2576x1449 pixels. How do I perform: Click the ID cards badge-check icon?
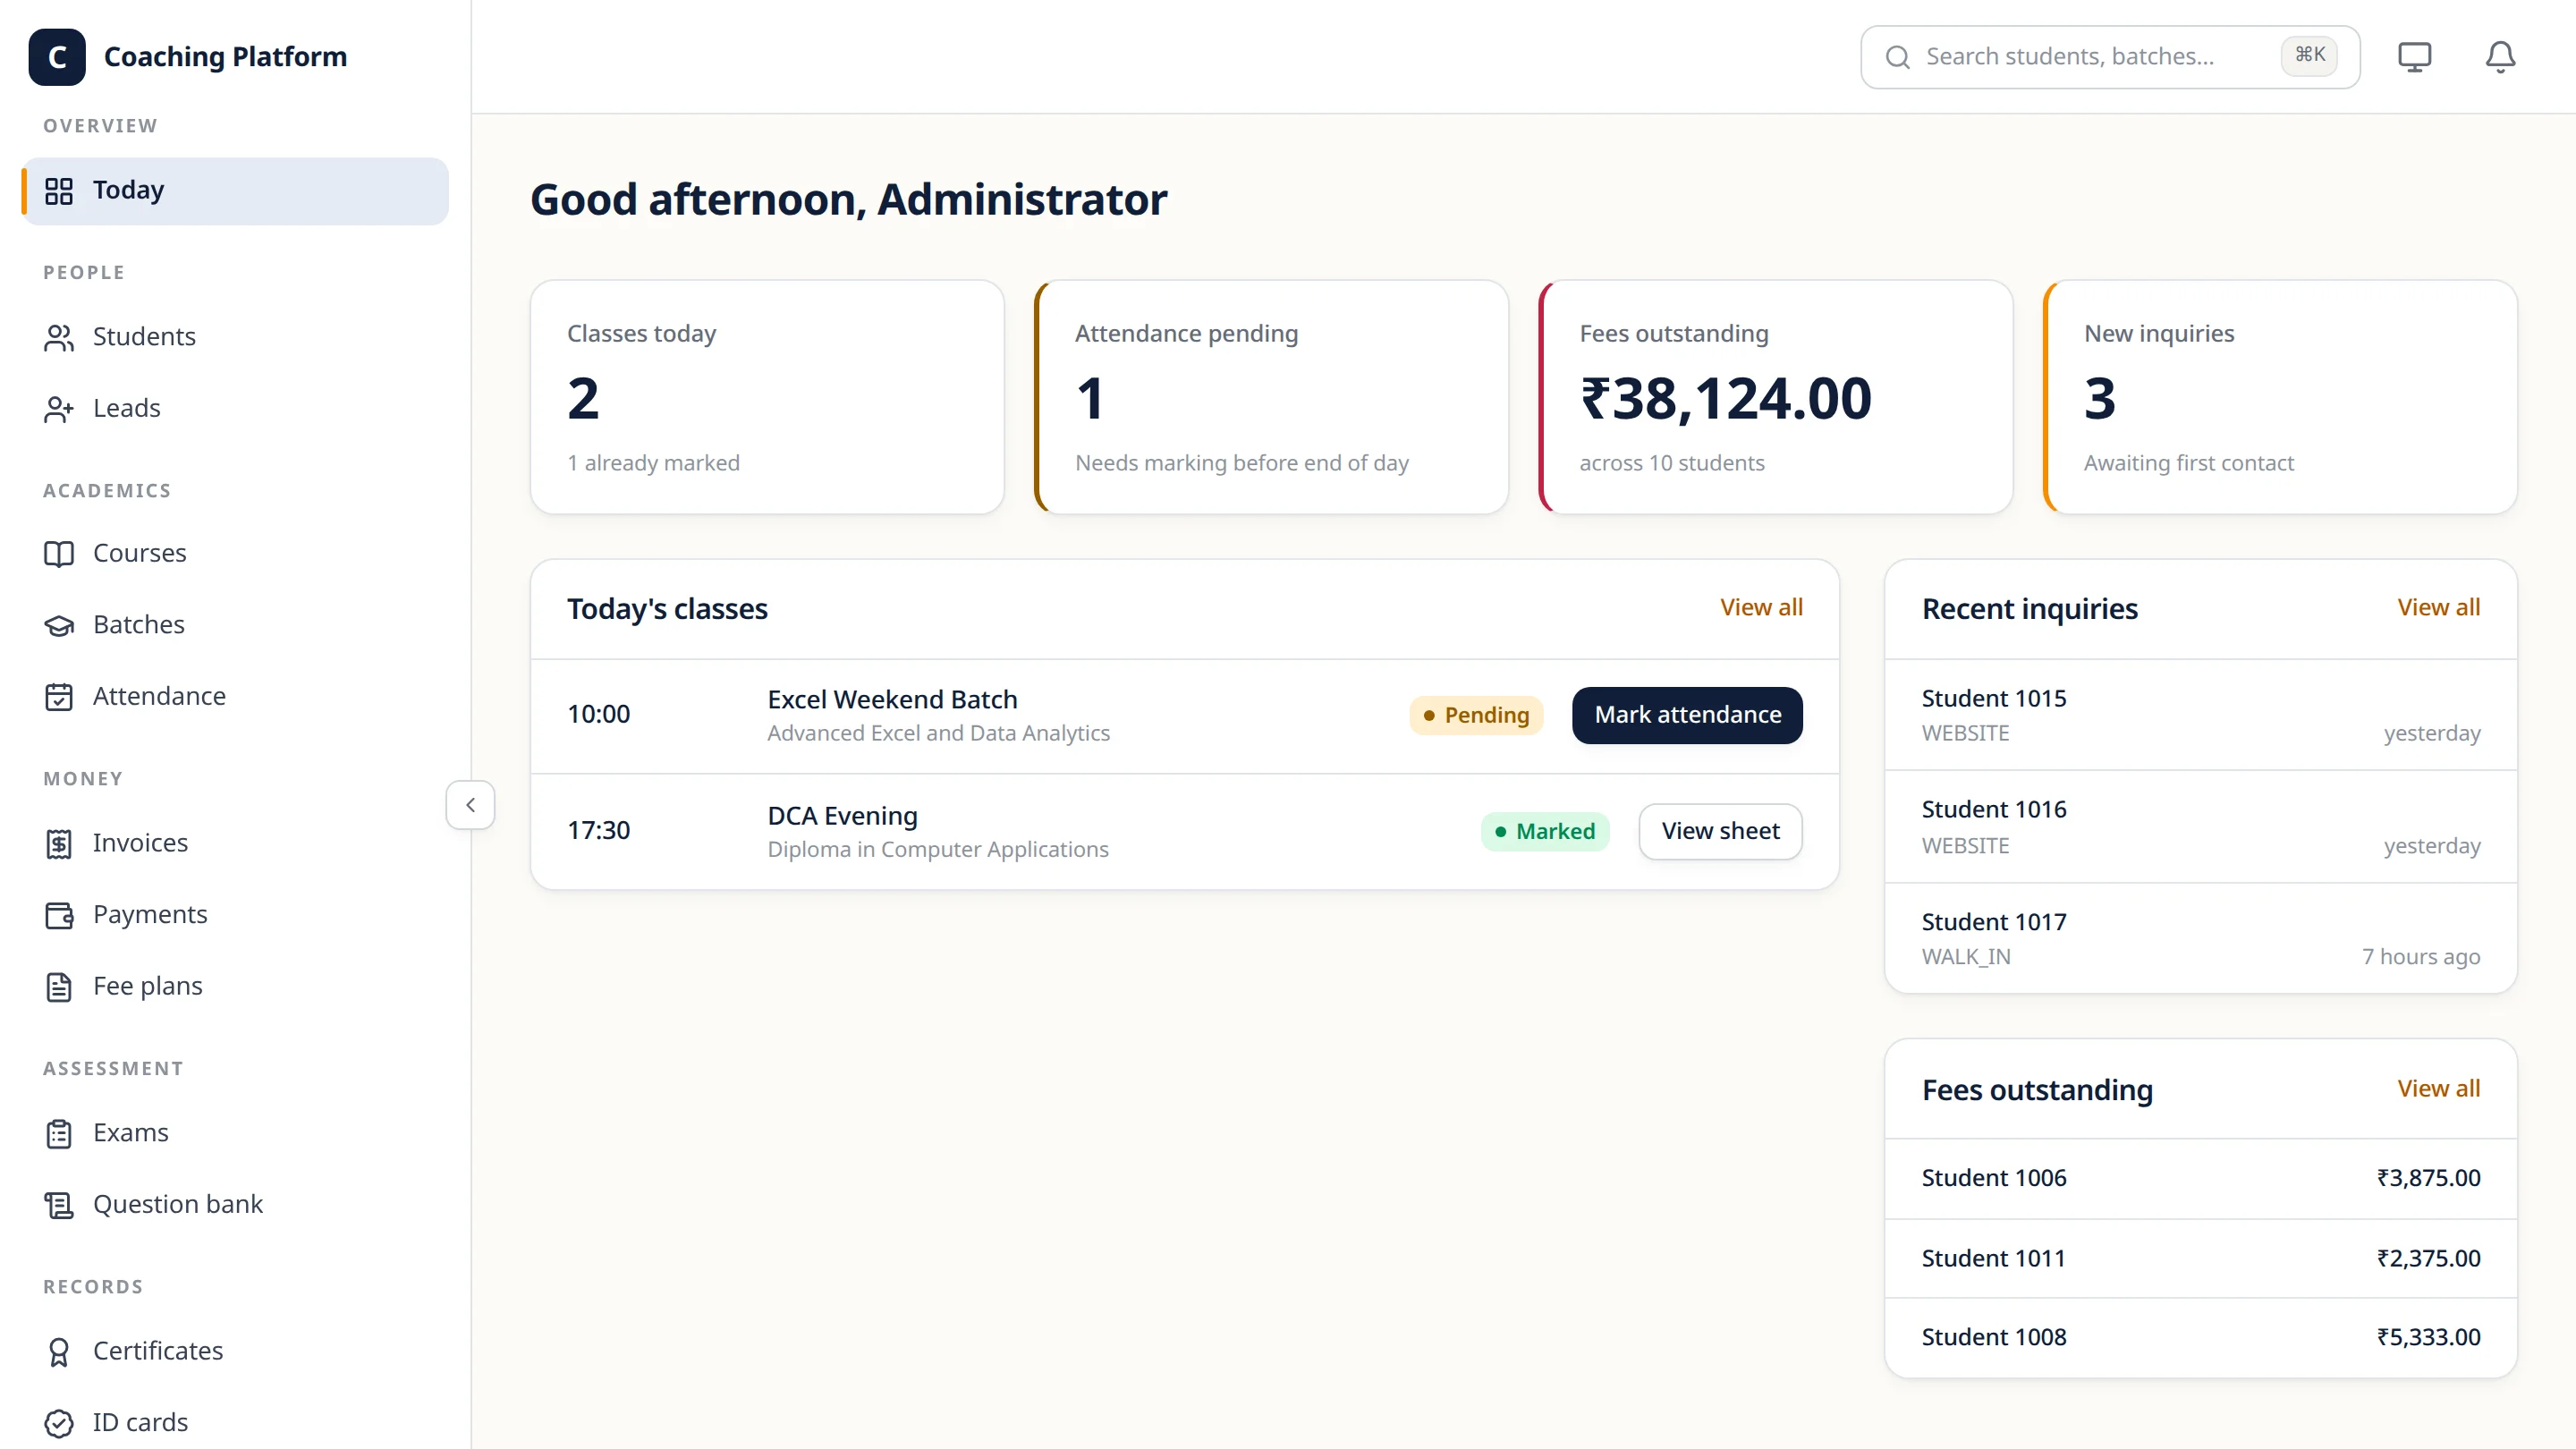pyautogui.click(x=59, y=1423)
